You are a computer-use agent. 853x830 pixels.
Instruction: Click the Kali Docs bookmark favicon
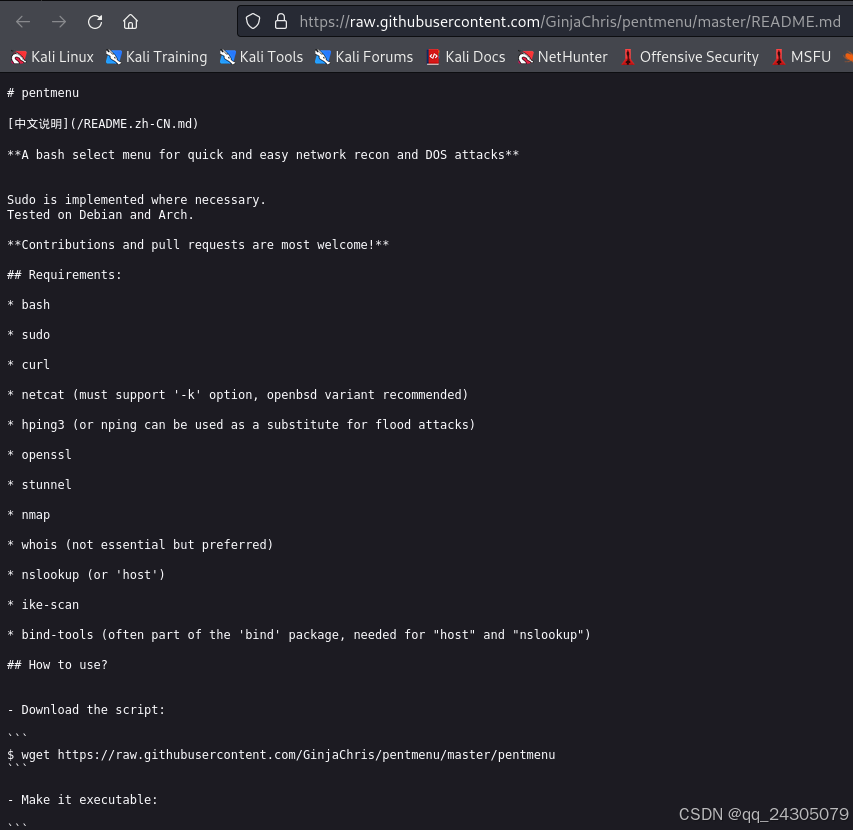tap(433, 57)
